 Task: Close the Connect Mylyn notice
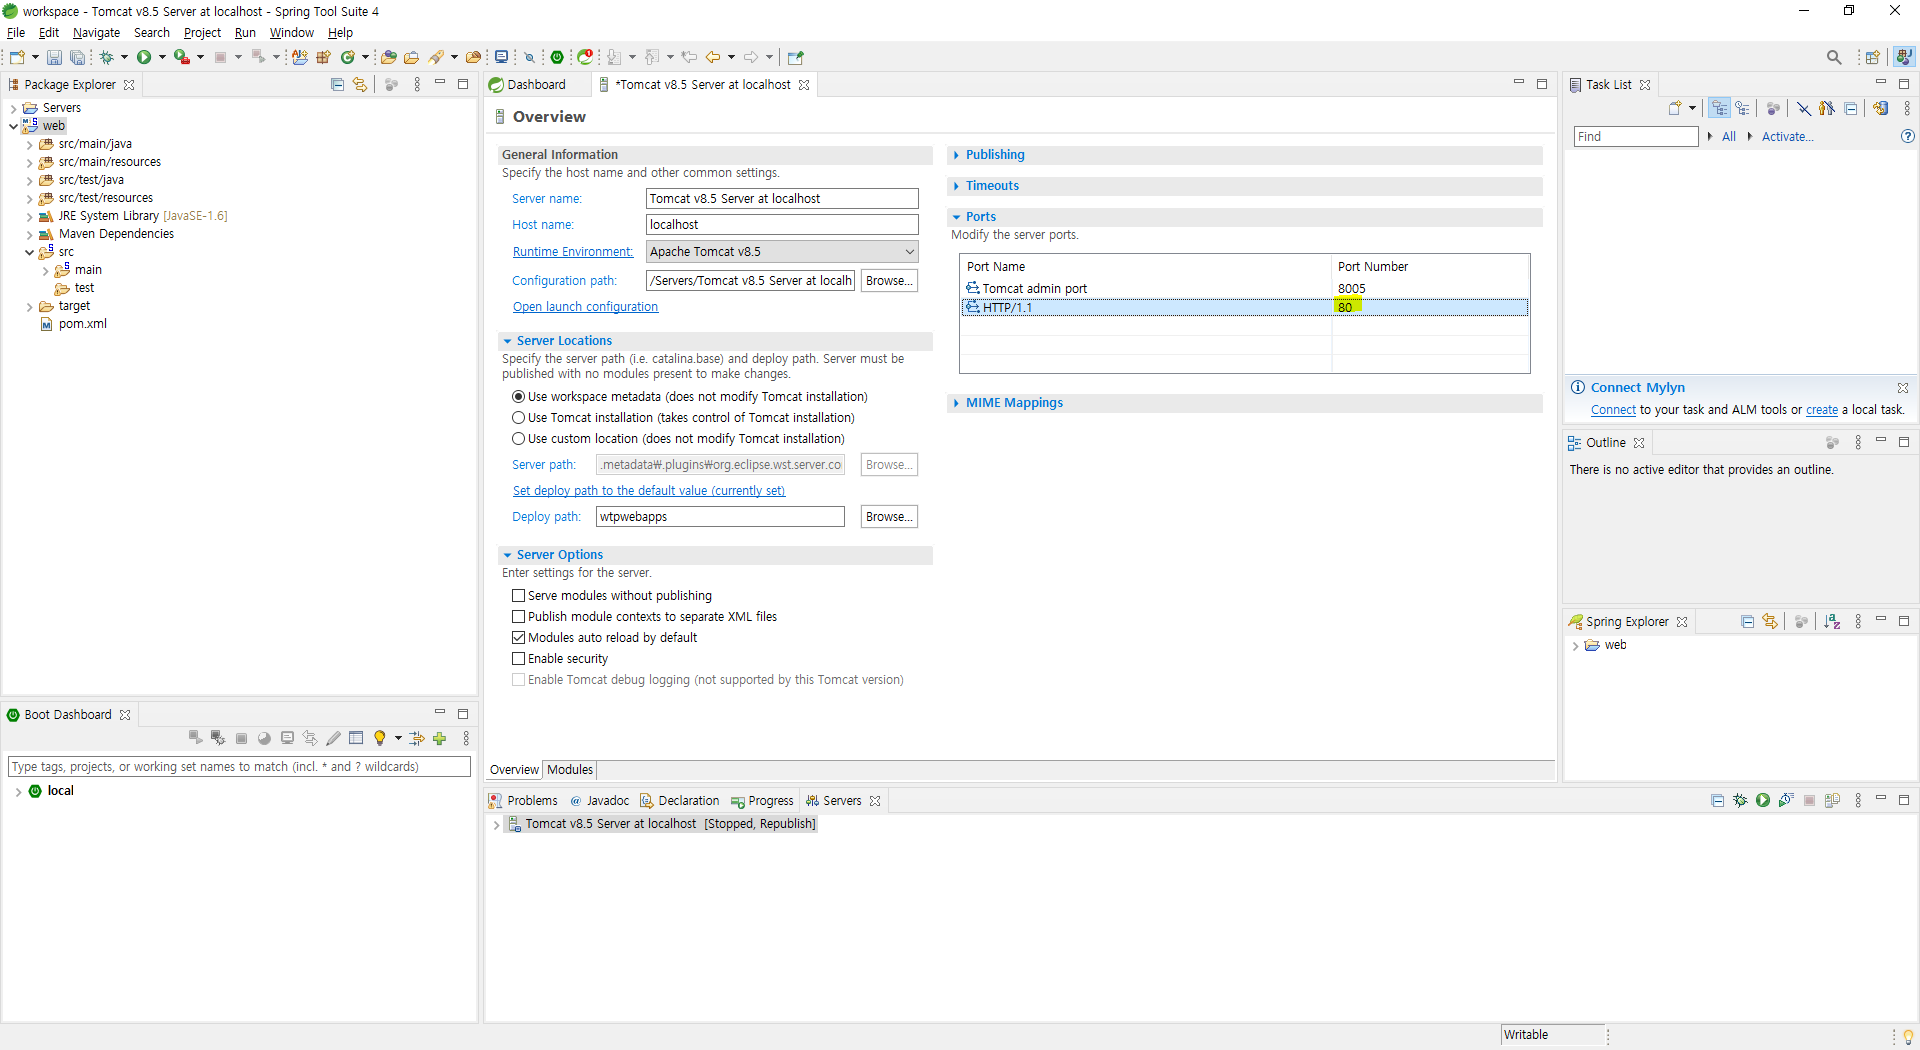[1903, 388]
